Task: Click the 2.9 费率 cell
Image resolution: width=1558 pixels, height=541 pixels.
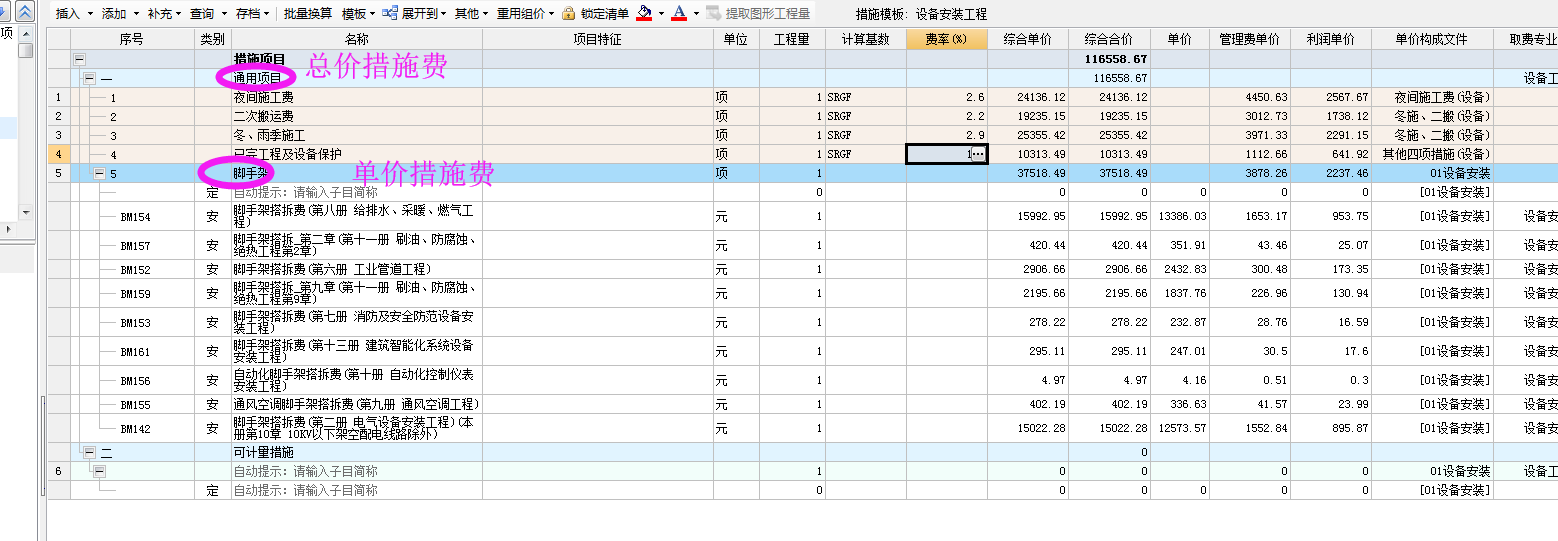Action: [x=947, y=135]
